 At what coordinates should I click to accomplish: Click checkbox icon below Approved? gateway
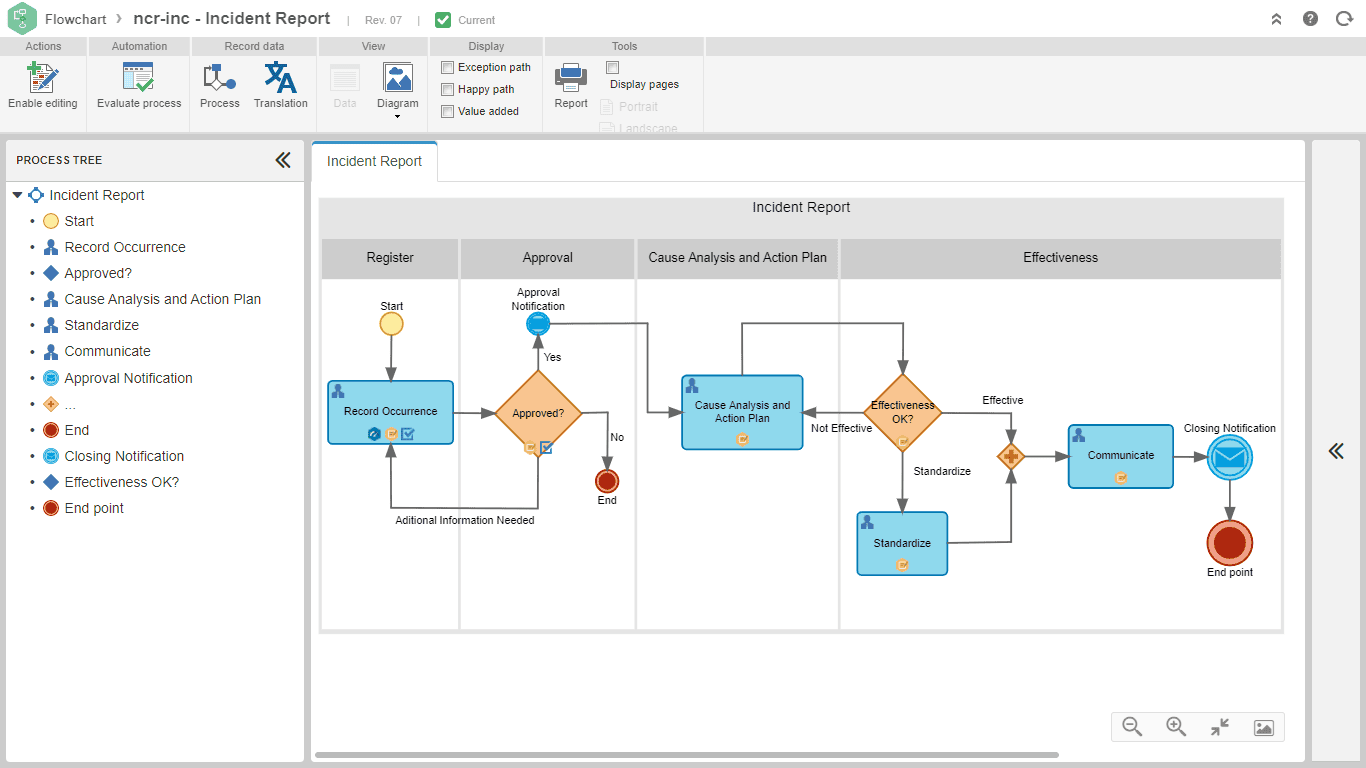(x=546, y=448)
